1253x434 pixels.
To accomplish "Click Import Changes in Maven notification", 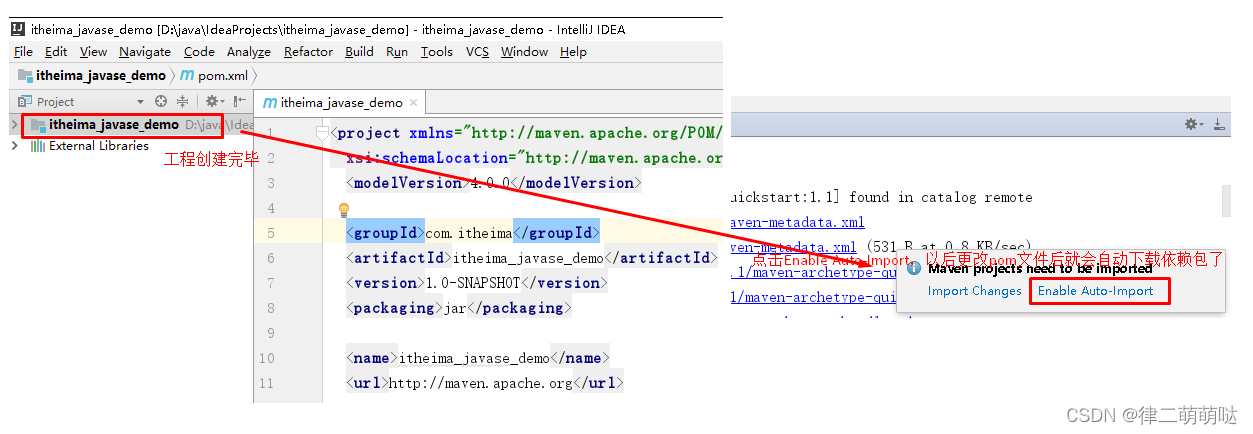I will tap(975, 291).
